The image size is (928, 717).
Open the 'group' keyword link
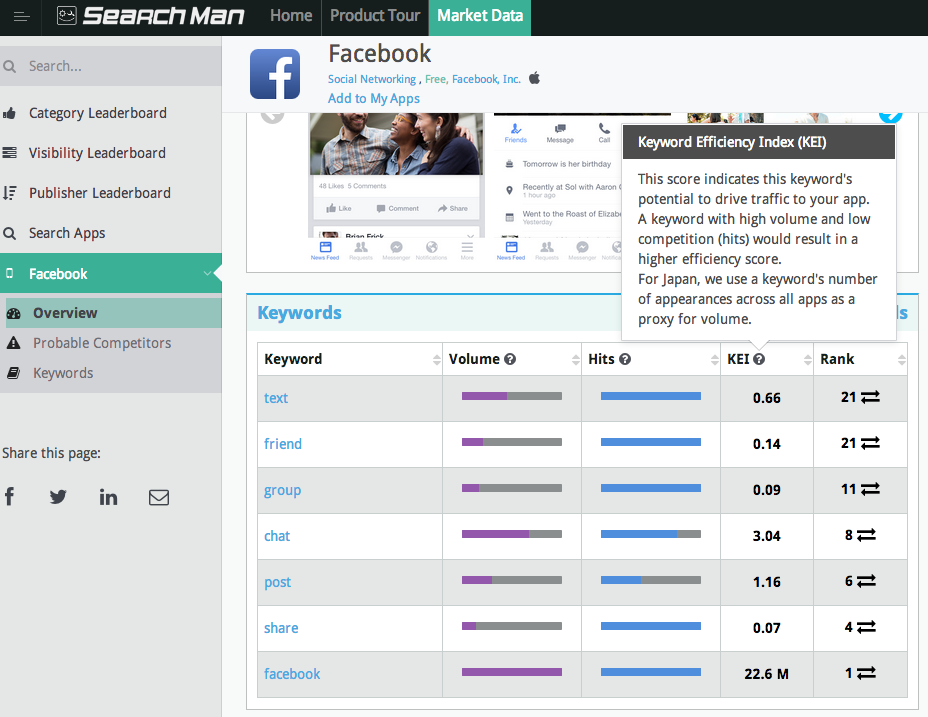[x=282, y=490]
